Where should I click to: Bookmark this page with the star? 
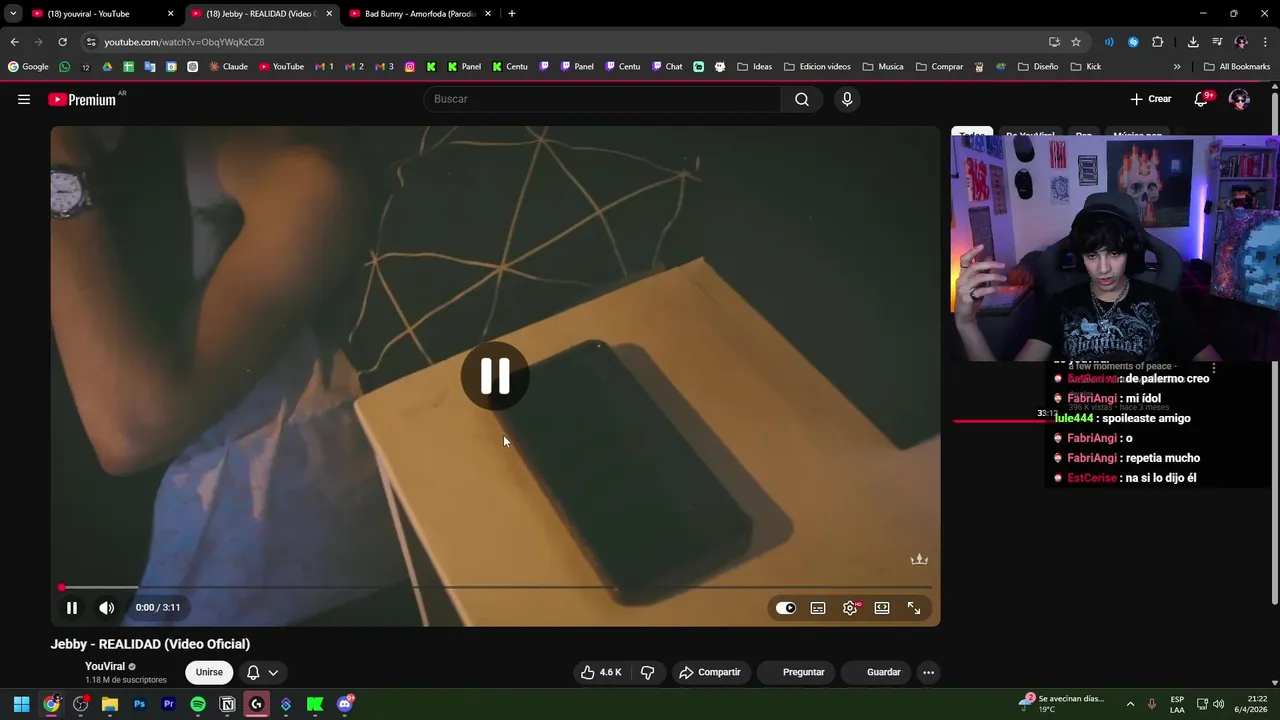point(1076,42)
